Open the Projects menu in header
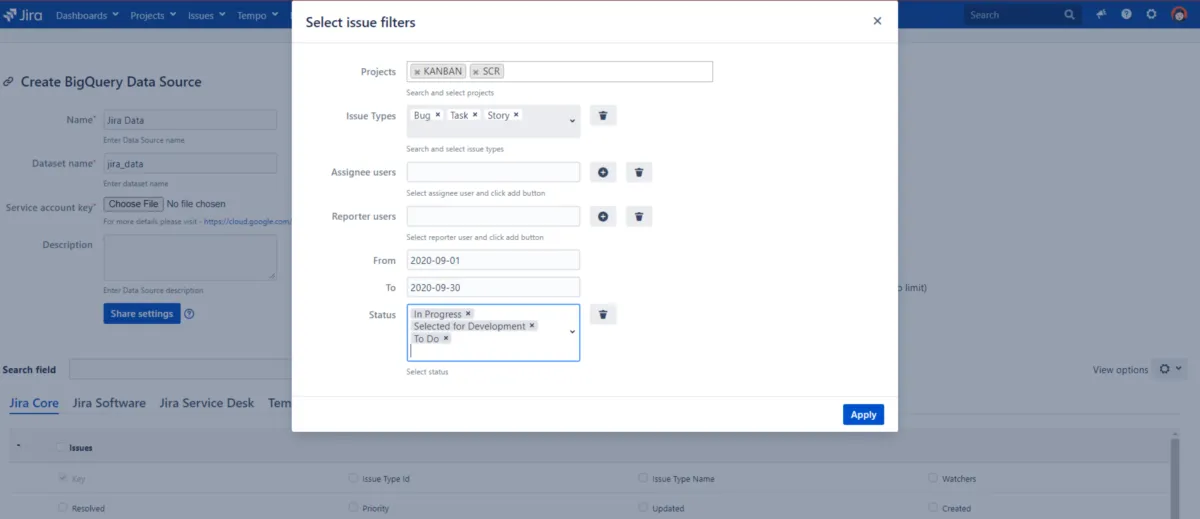This screenshot has width=1200, height=519. point(153,15)
